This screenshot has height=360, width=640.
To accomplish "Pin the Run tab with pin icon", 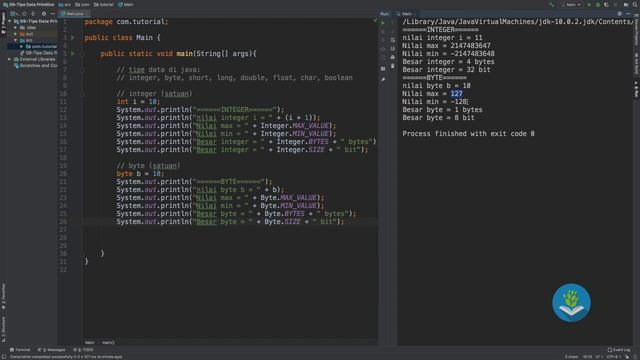I will (383, 79).
